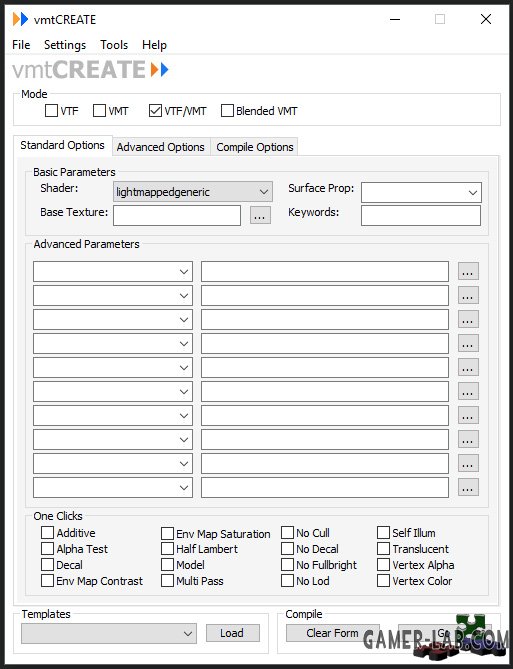Click into the Keywords input field
The image size is (513, 669).
coord(421,215)
